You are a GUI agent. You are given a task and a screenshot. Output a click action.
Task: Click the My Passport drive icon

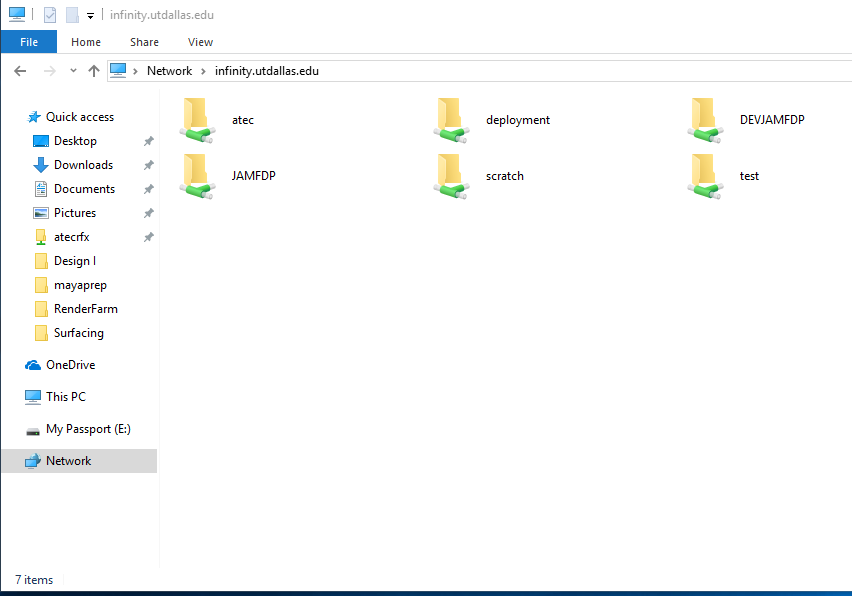33,432
